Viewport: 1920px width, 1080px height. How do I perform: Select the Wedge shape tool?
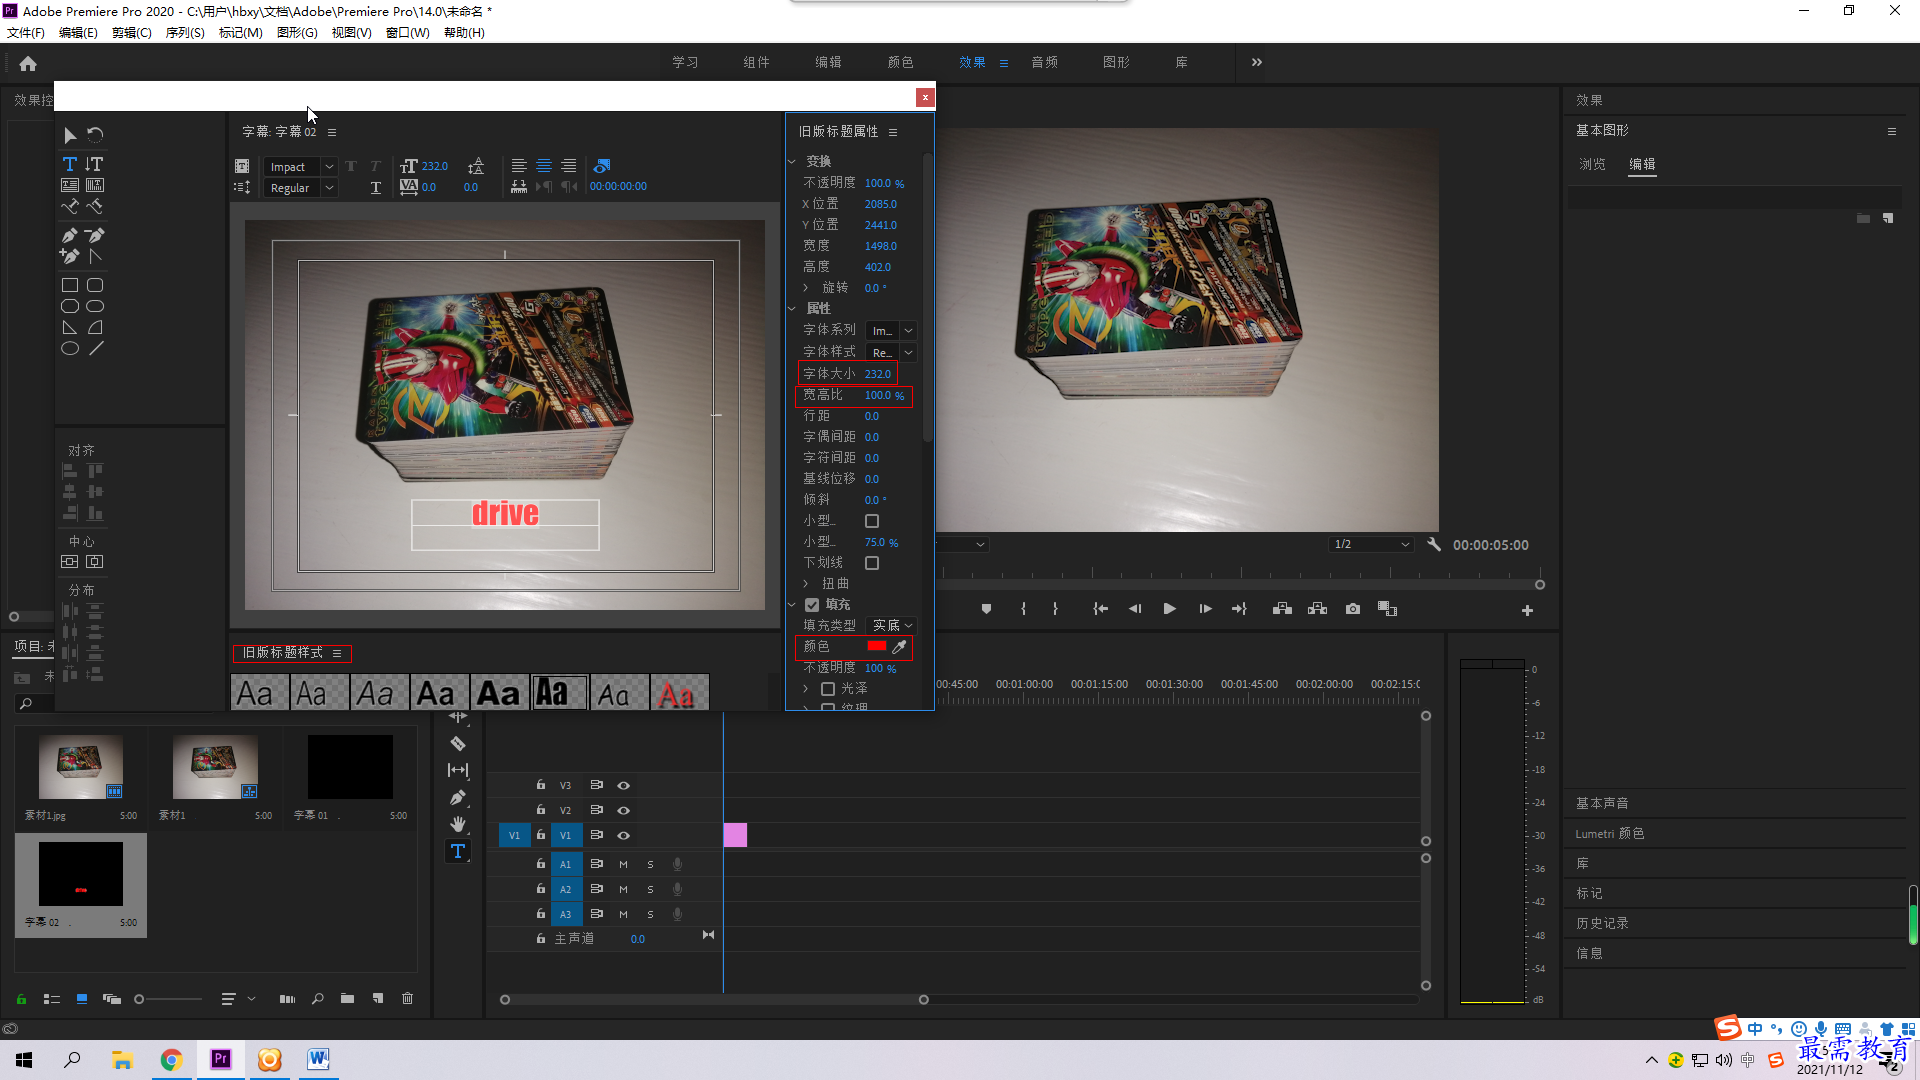click(69, 328)
